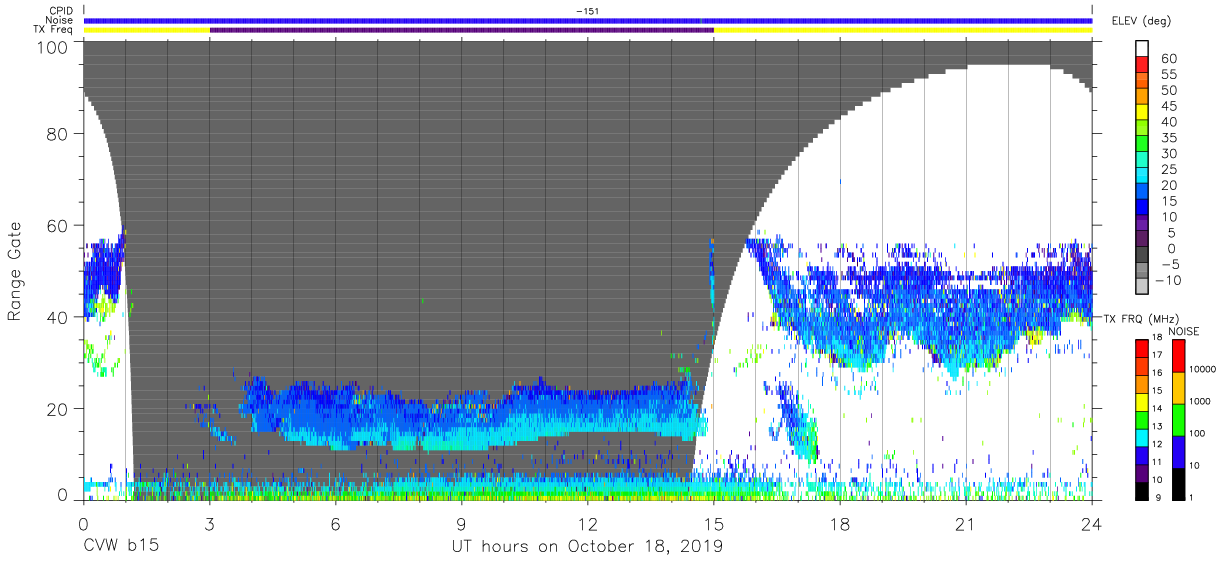Select the ELEV (deg) colorbar title
This screenshot has width=1228, height=567.
tap(1142, 21)
